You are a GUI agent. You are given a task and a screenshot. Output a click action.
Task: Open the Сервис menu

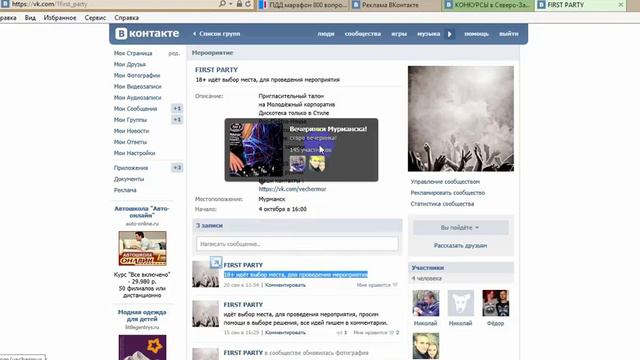(x=95, y=18)
